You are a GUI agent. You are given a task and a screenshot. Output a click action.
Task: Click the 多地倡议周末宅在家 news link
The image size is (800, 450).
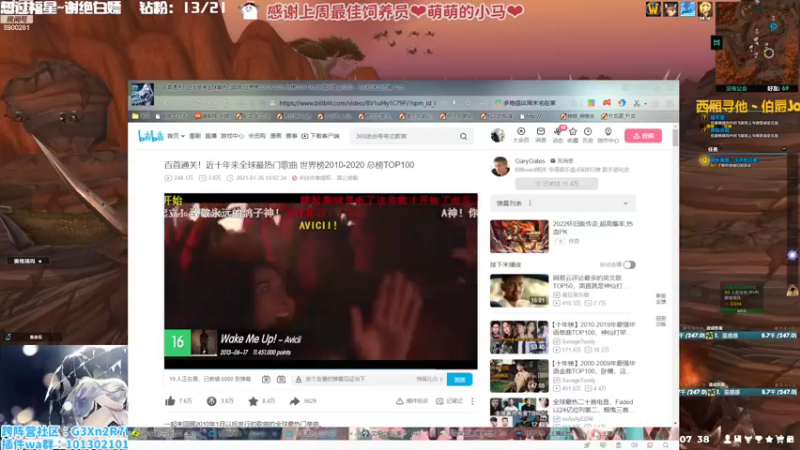coord(529,103)
